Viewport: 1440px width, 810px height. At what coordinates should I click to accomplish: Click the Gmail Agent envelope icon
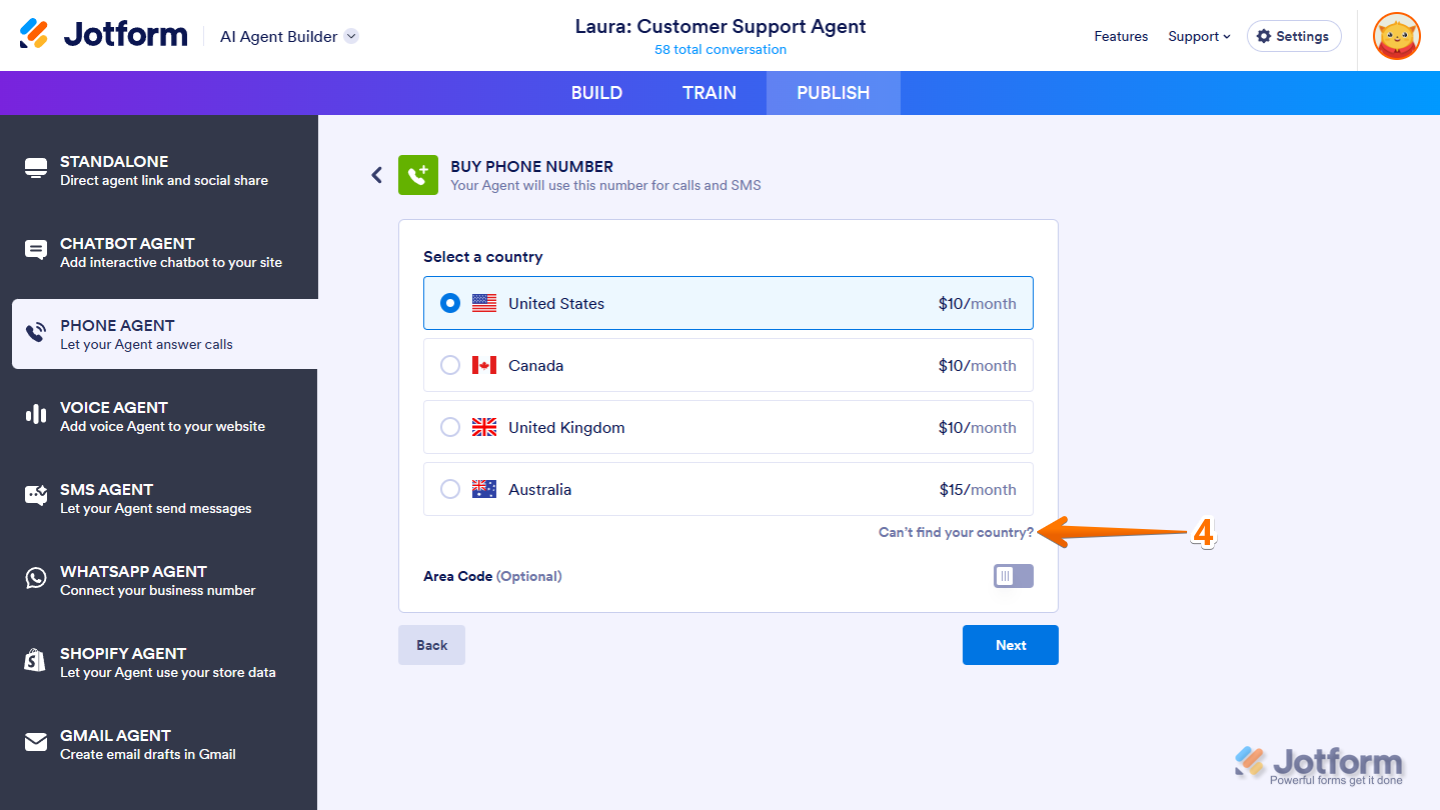pos(36,742)
